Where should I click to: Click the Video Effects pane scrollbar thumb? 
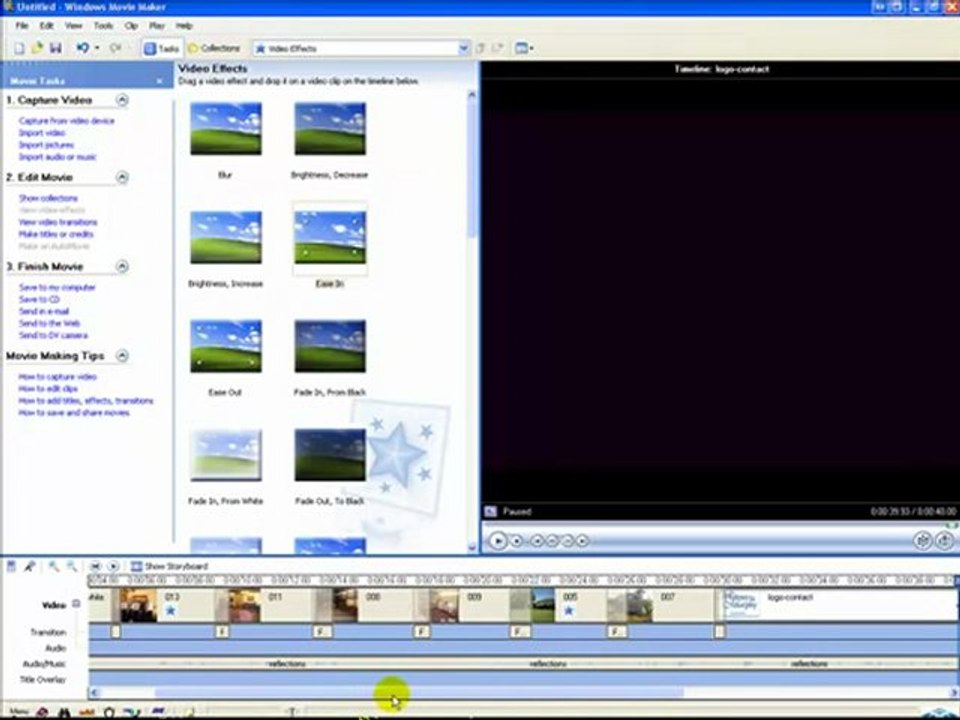(x=472, y=168)
